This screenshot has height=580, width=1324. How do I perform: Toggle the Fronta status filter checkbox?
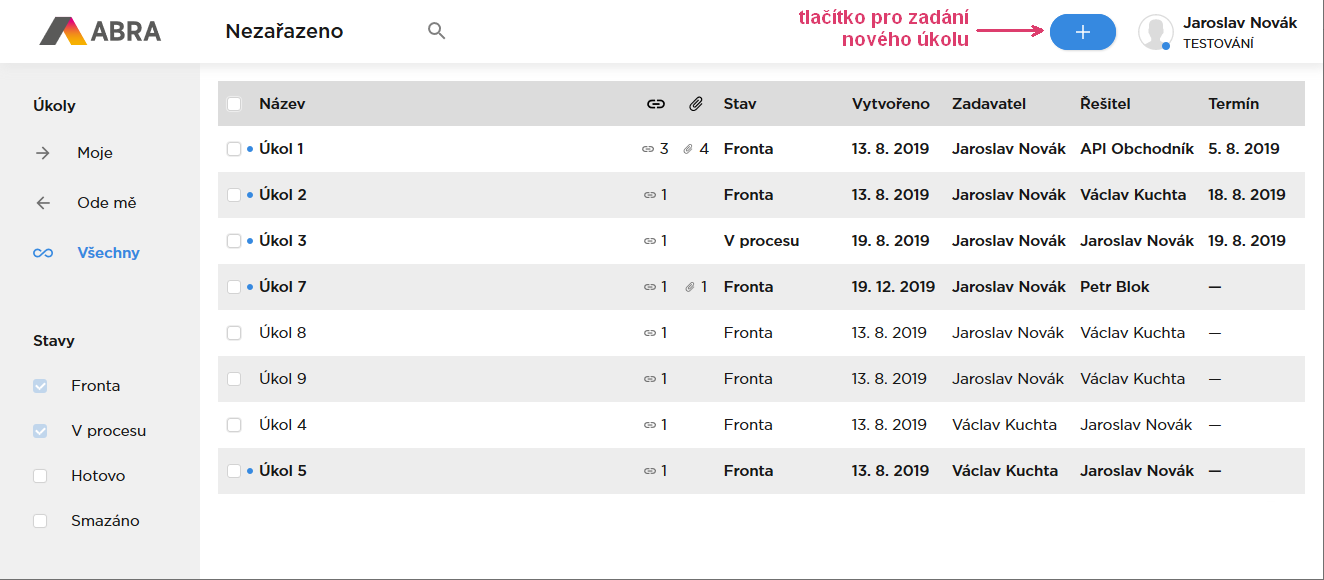40,386
